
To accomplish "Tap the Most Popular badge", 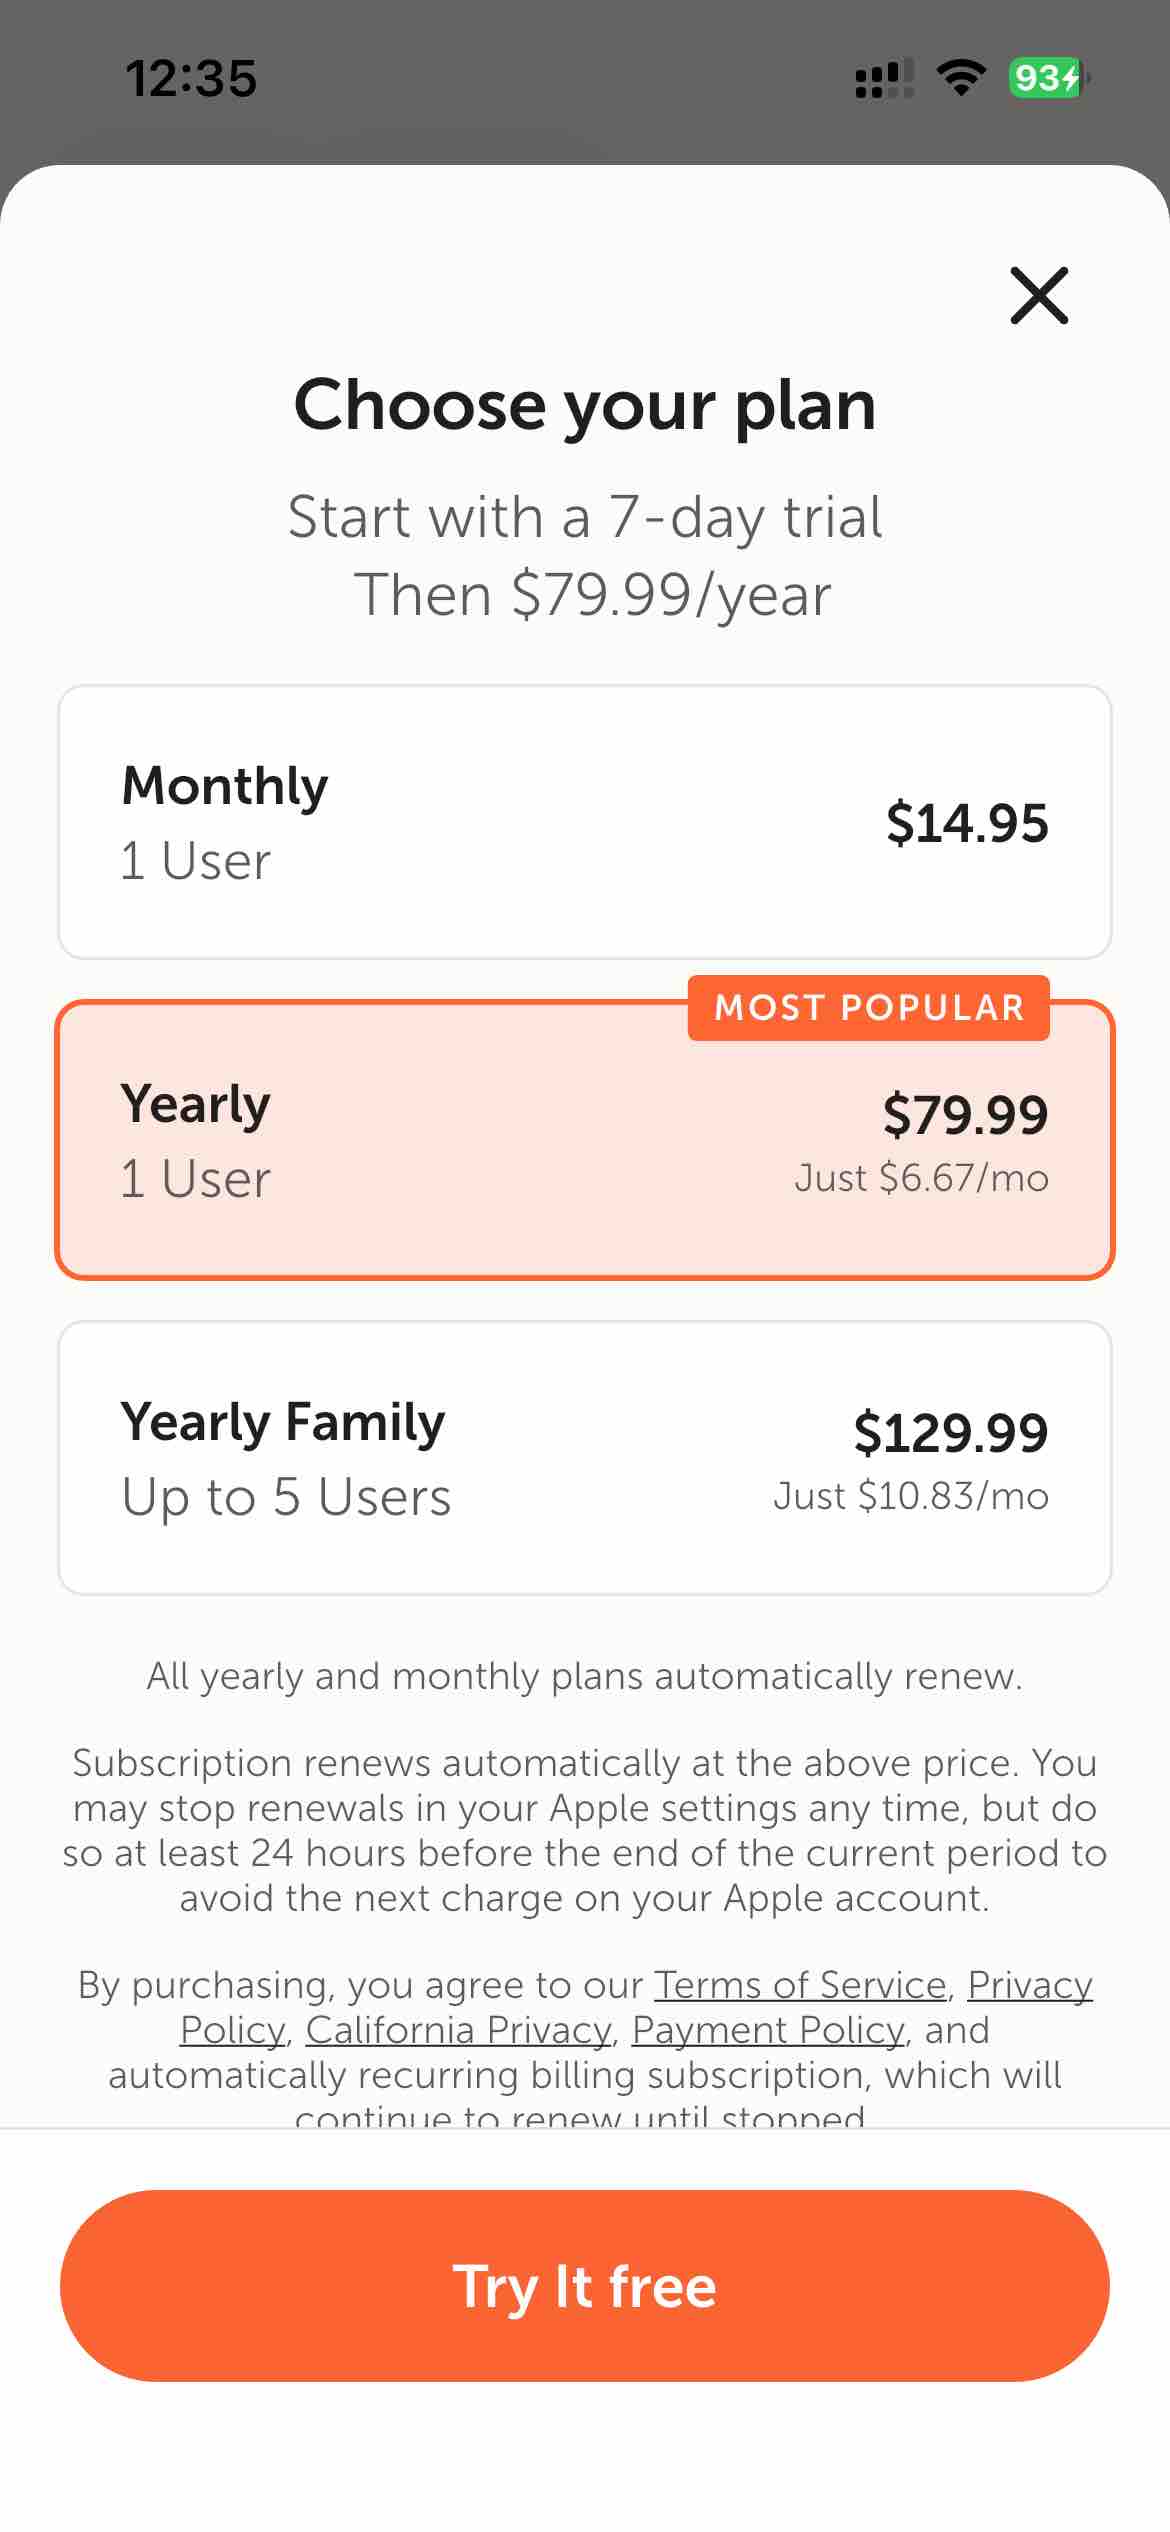I will [x=868, y=1007].
